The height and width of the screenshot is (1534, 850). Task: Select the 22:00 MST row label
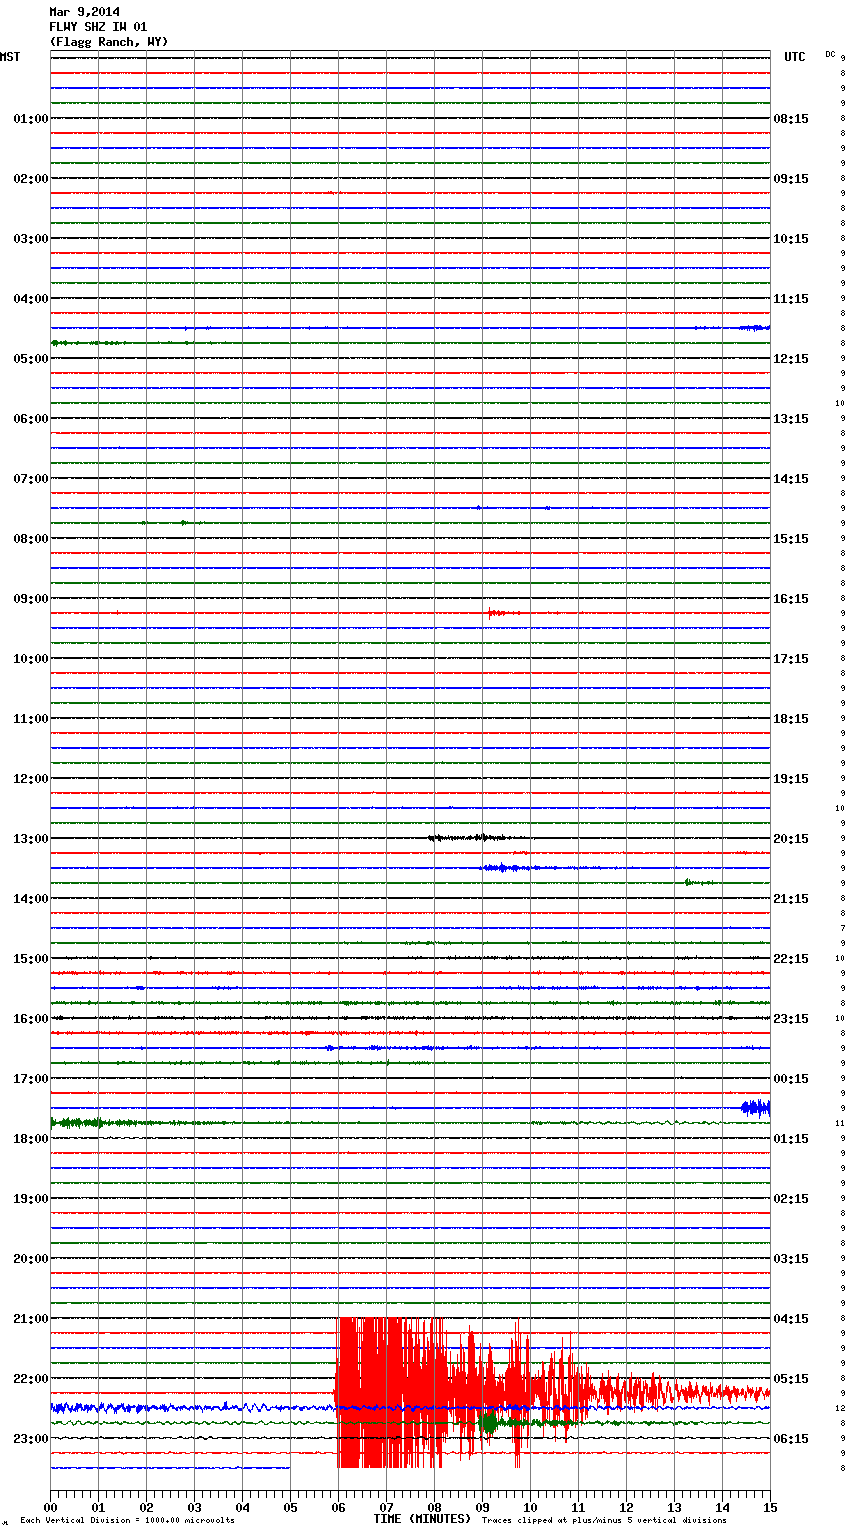(30, 1379)
